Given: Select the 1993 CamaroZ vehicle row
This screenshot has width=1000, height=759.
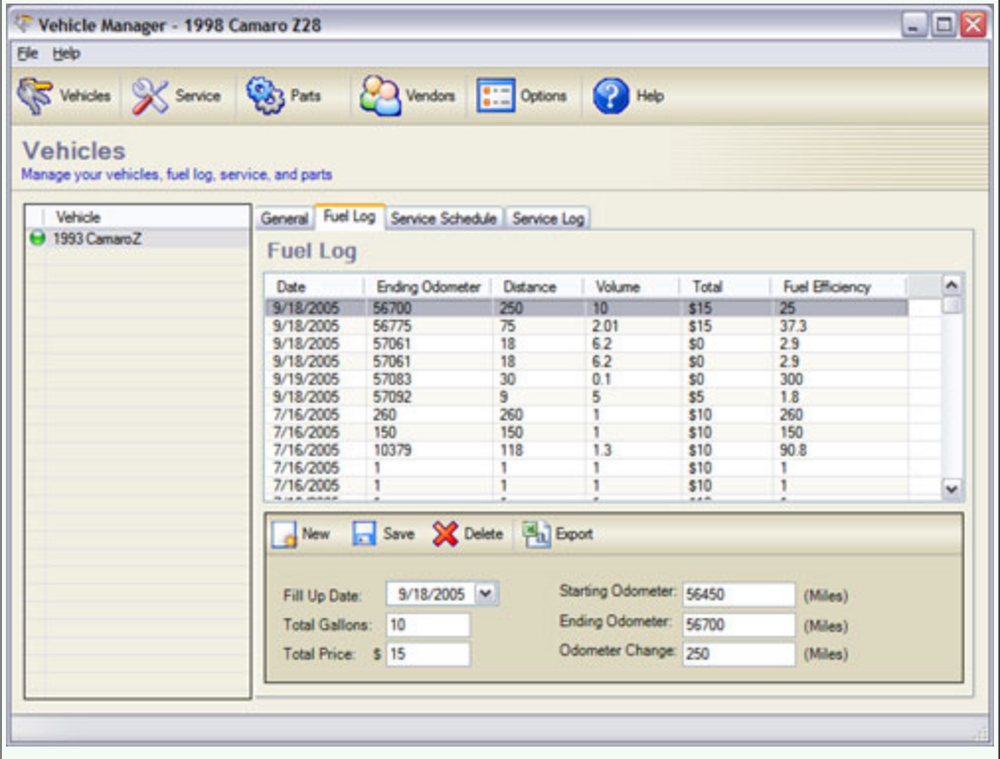Looking at the screenshot, I should coord(138,239).
